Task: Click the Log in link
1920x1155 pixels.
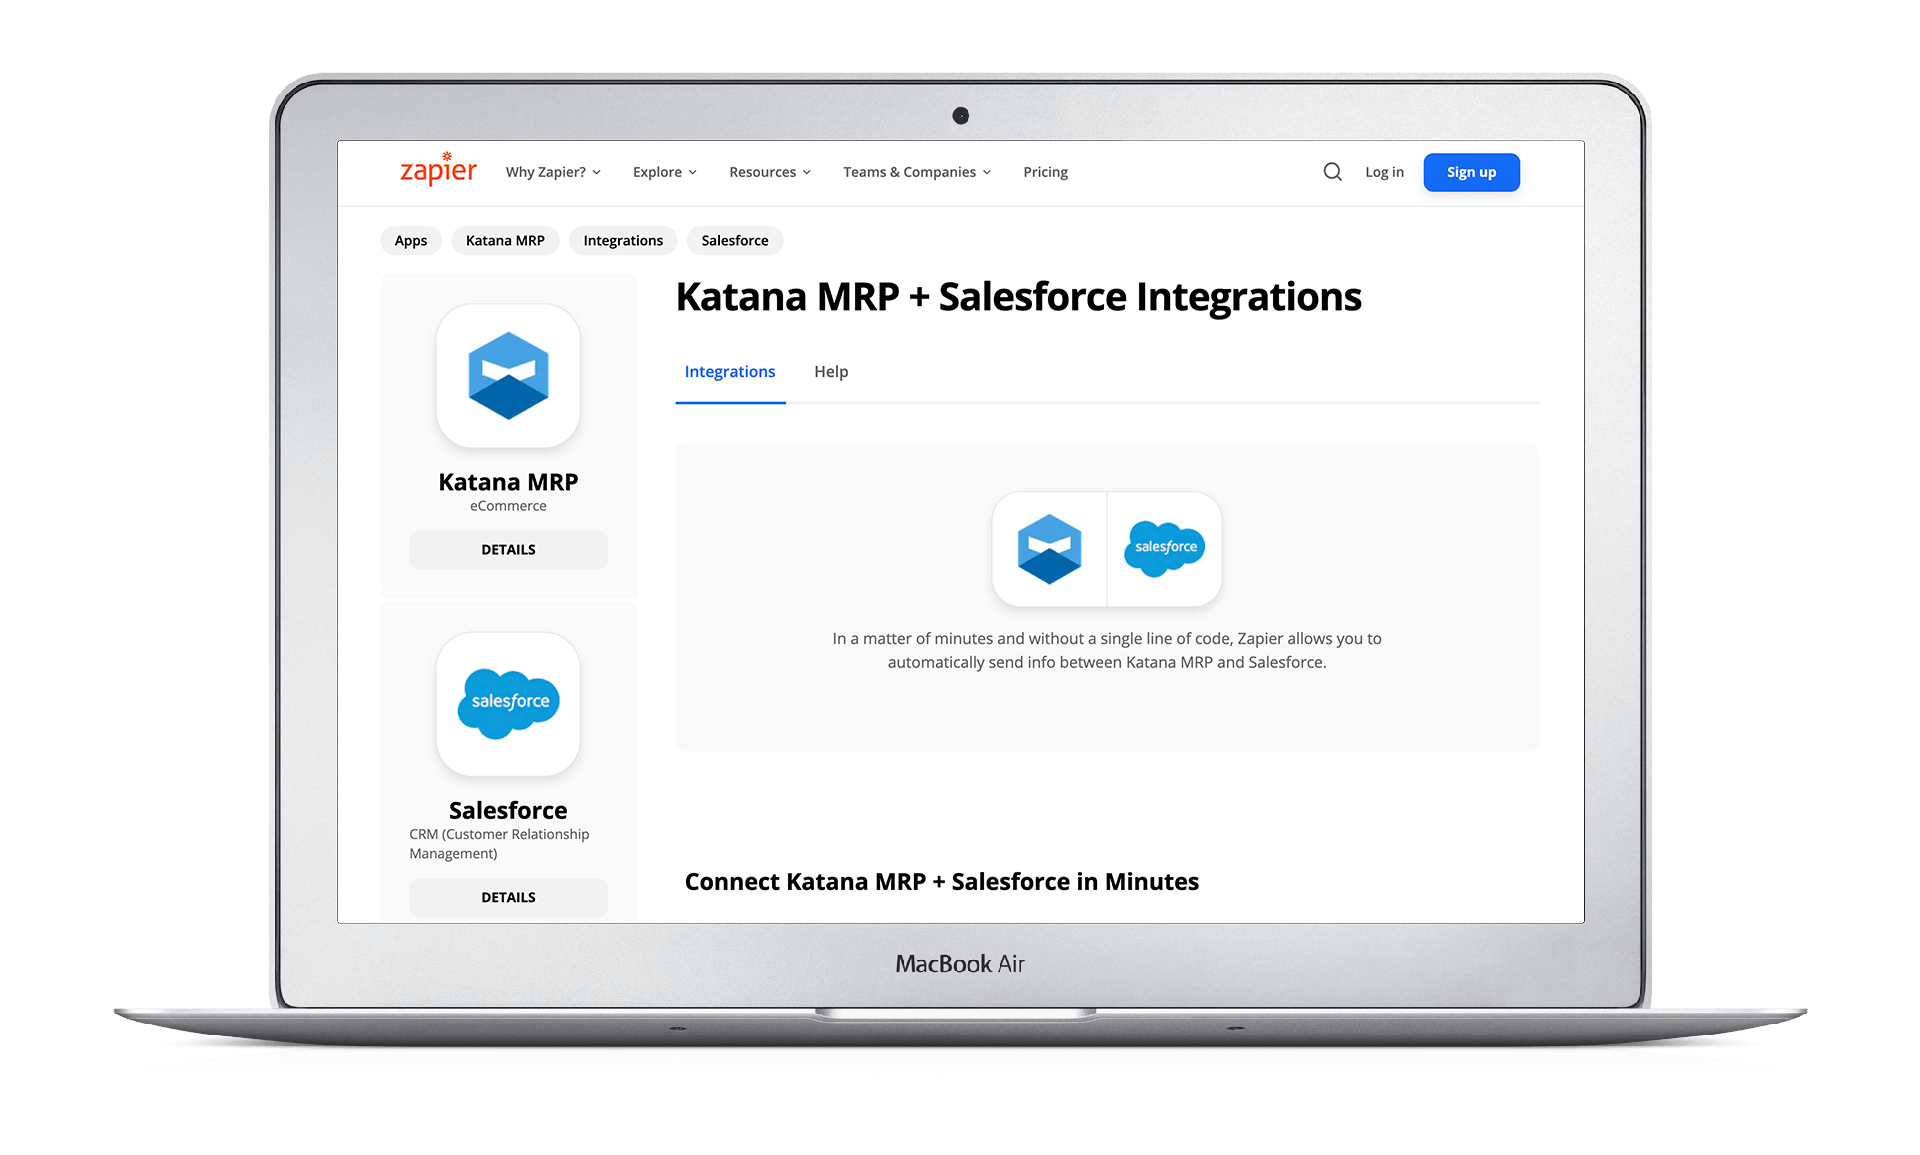Action: click(x=1384, y=172)
